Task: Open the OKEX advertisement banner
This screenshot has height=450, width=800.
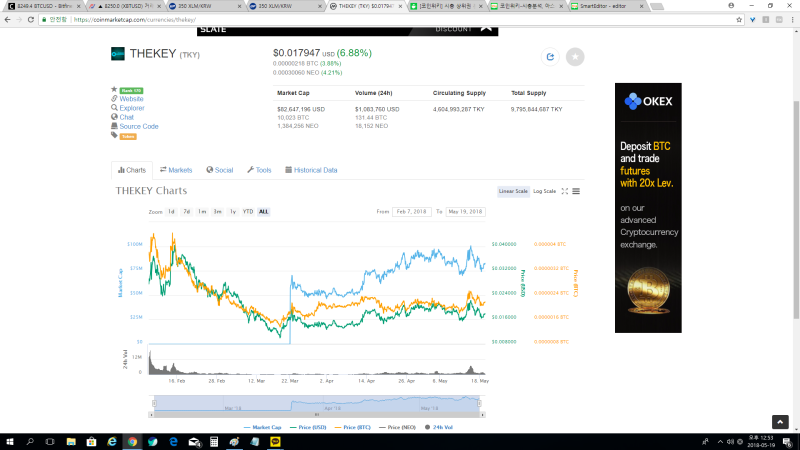Action: (x=648, y=208)
